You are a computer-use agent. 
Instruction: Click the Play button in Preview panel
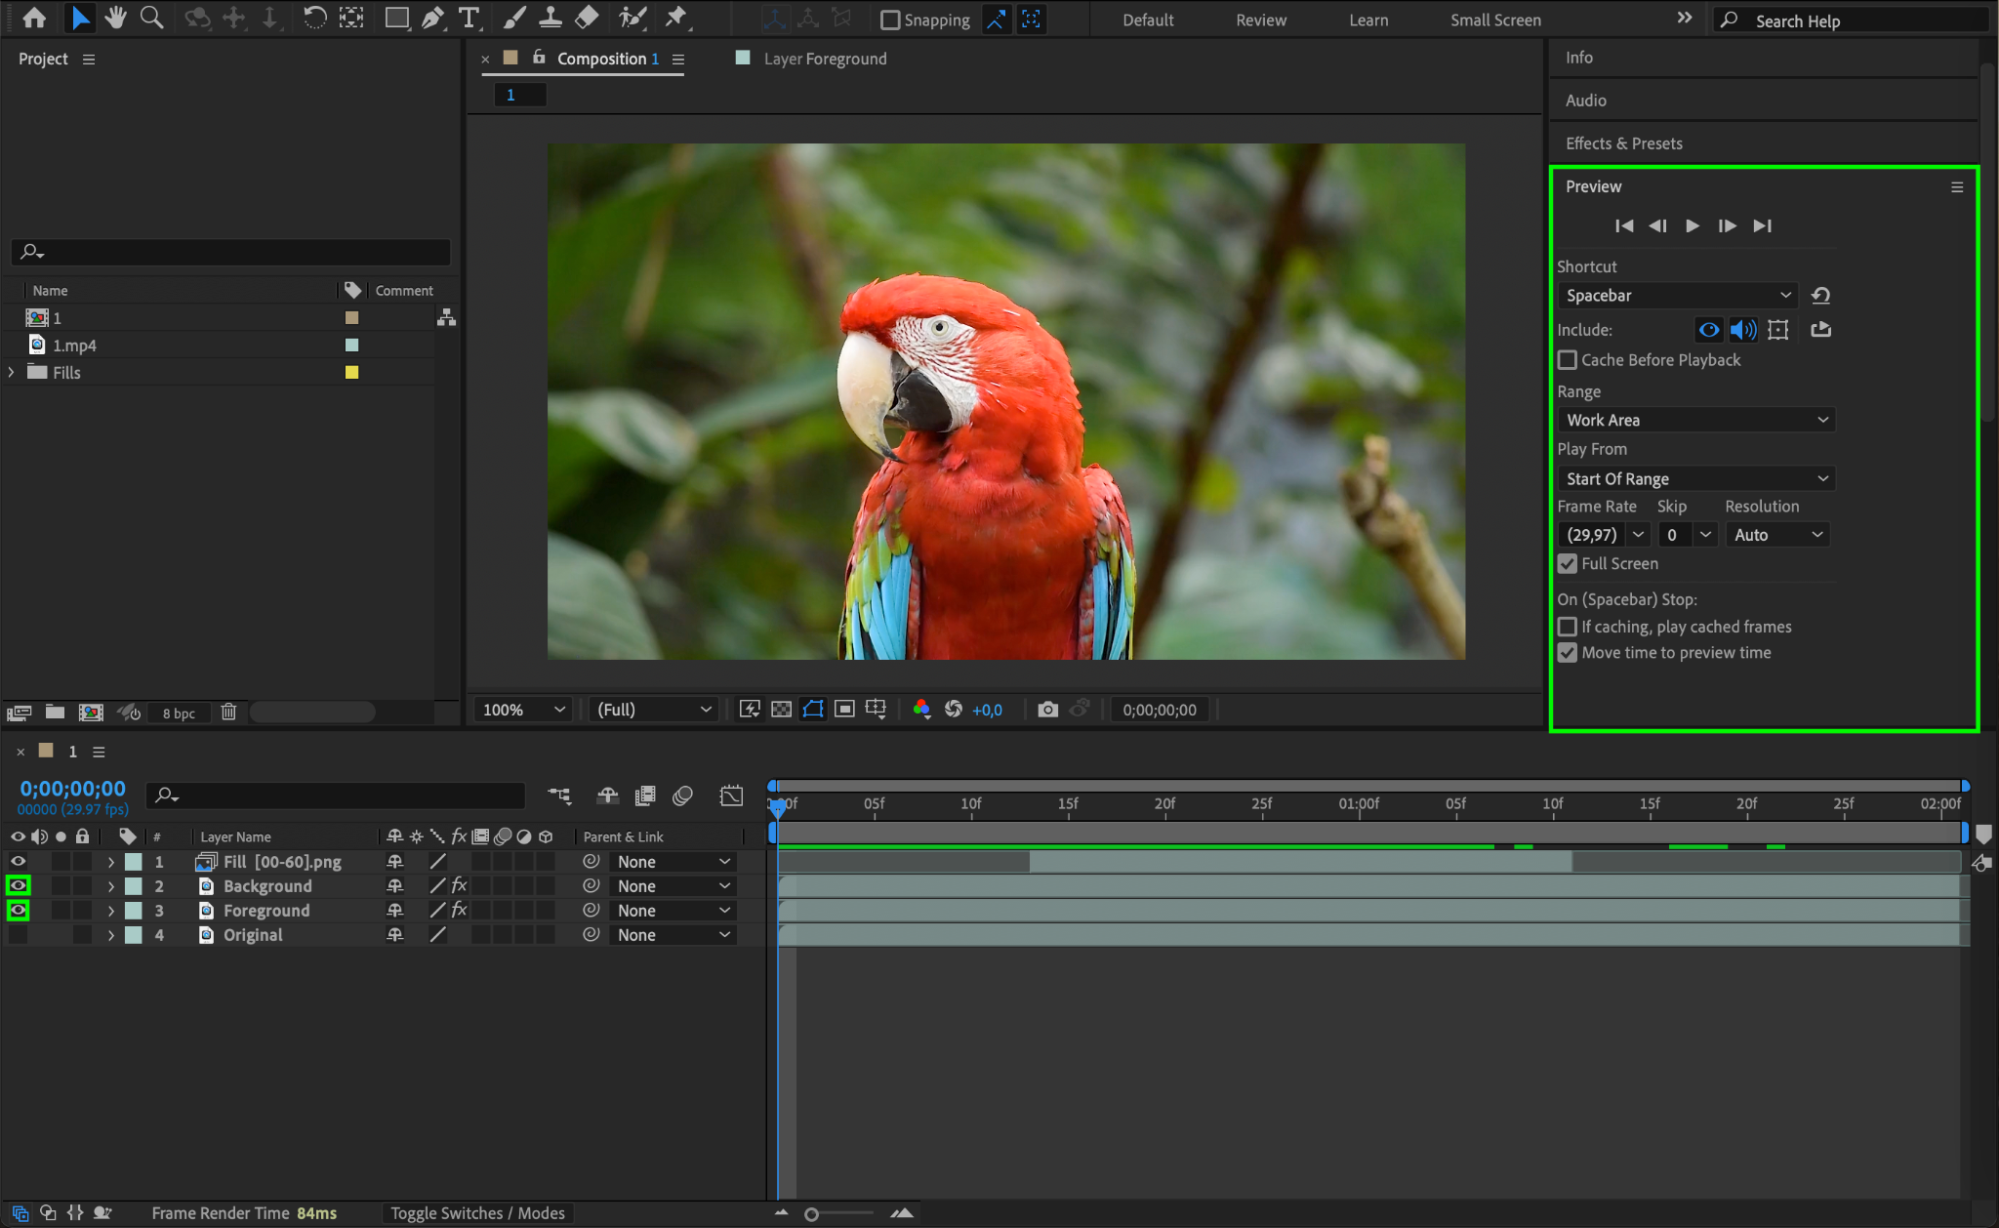tap(1692, 226)
